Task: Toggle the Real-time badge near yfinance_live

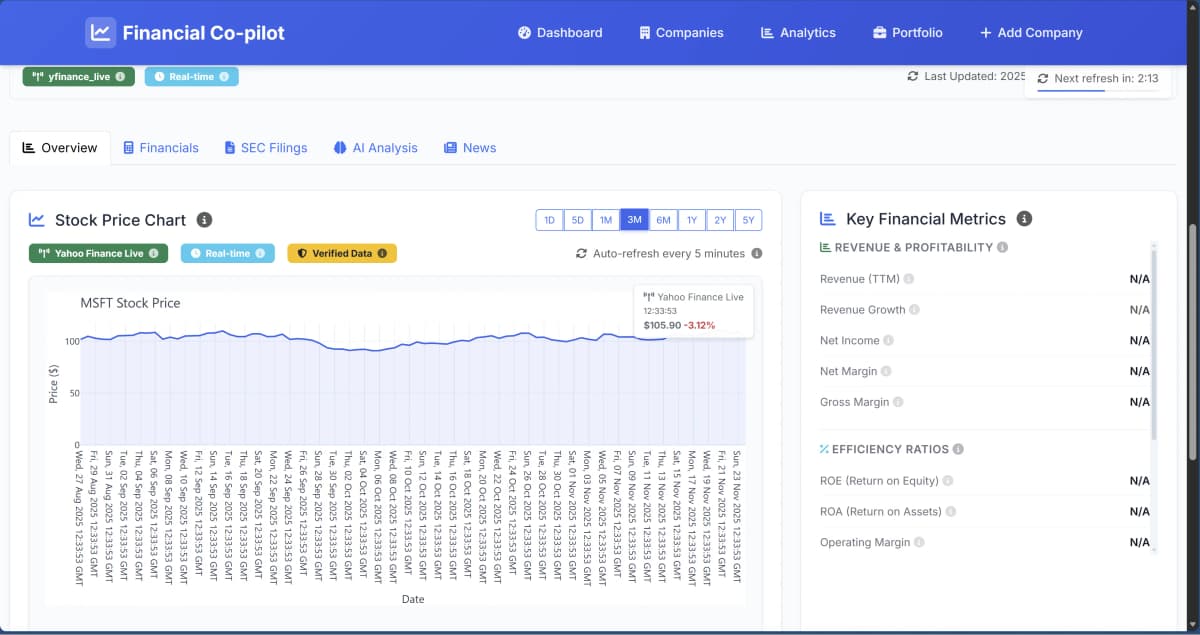Action: (191, 75)
